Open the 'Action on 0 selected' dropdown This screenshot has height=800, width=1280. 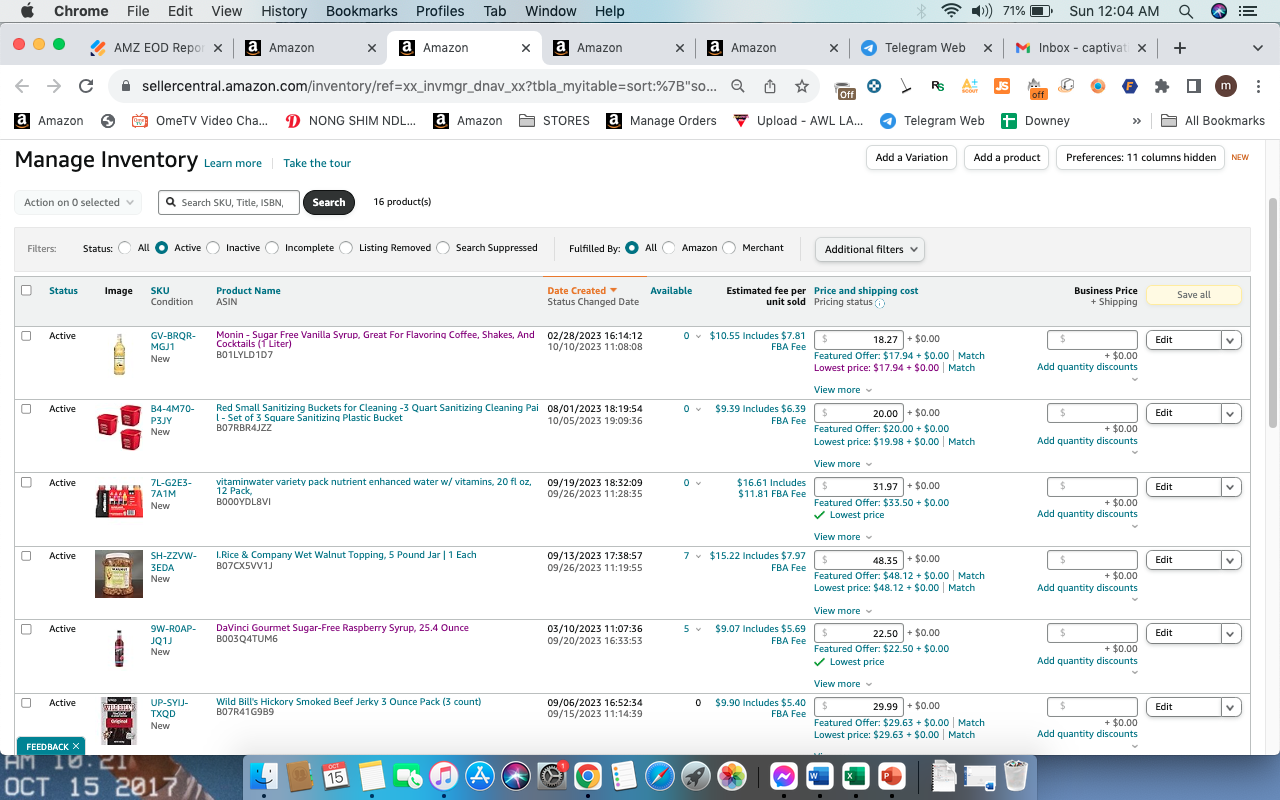click(78, 202)
